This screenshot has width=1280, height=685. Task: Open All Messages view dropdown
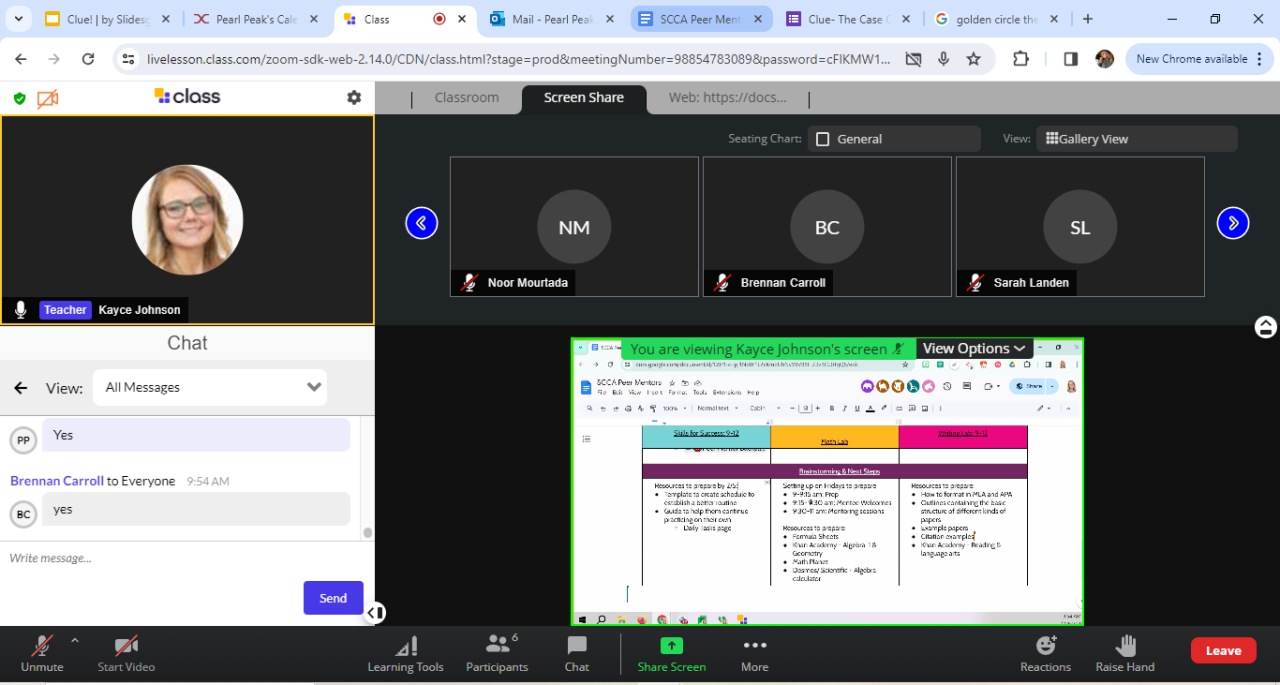(x=210, y=387)
